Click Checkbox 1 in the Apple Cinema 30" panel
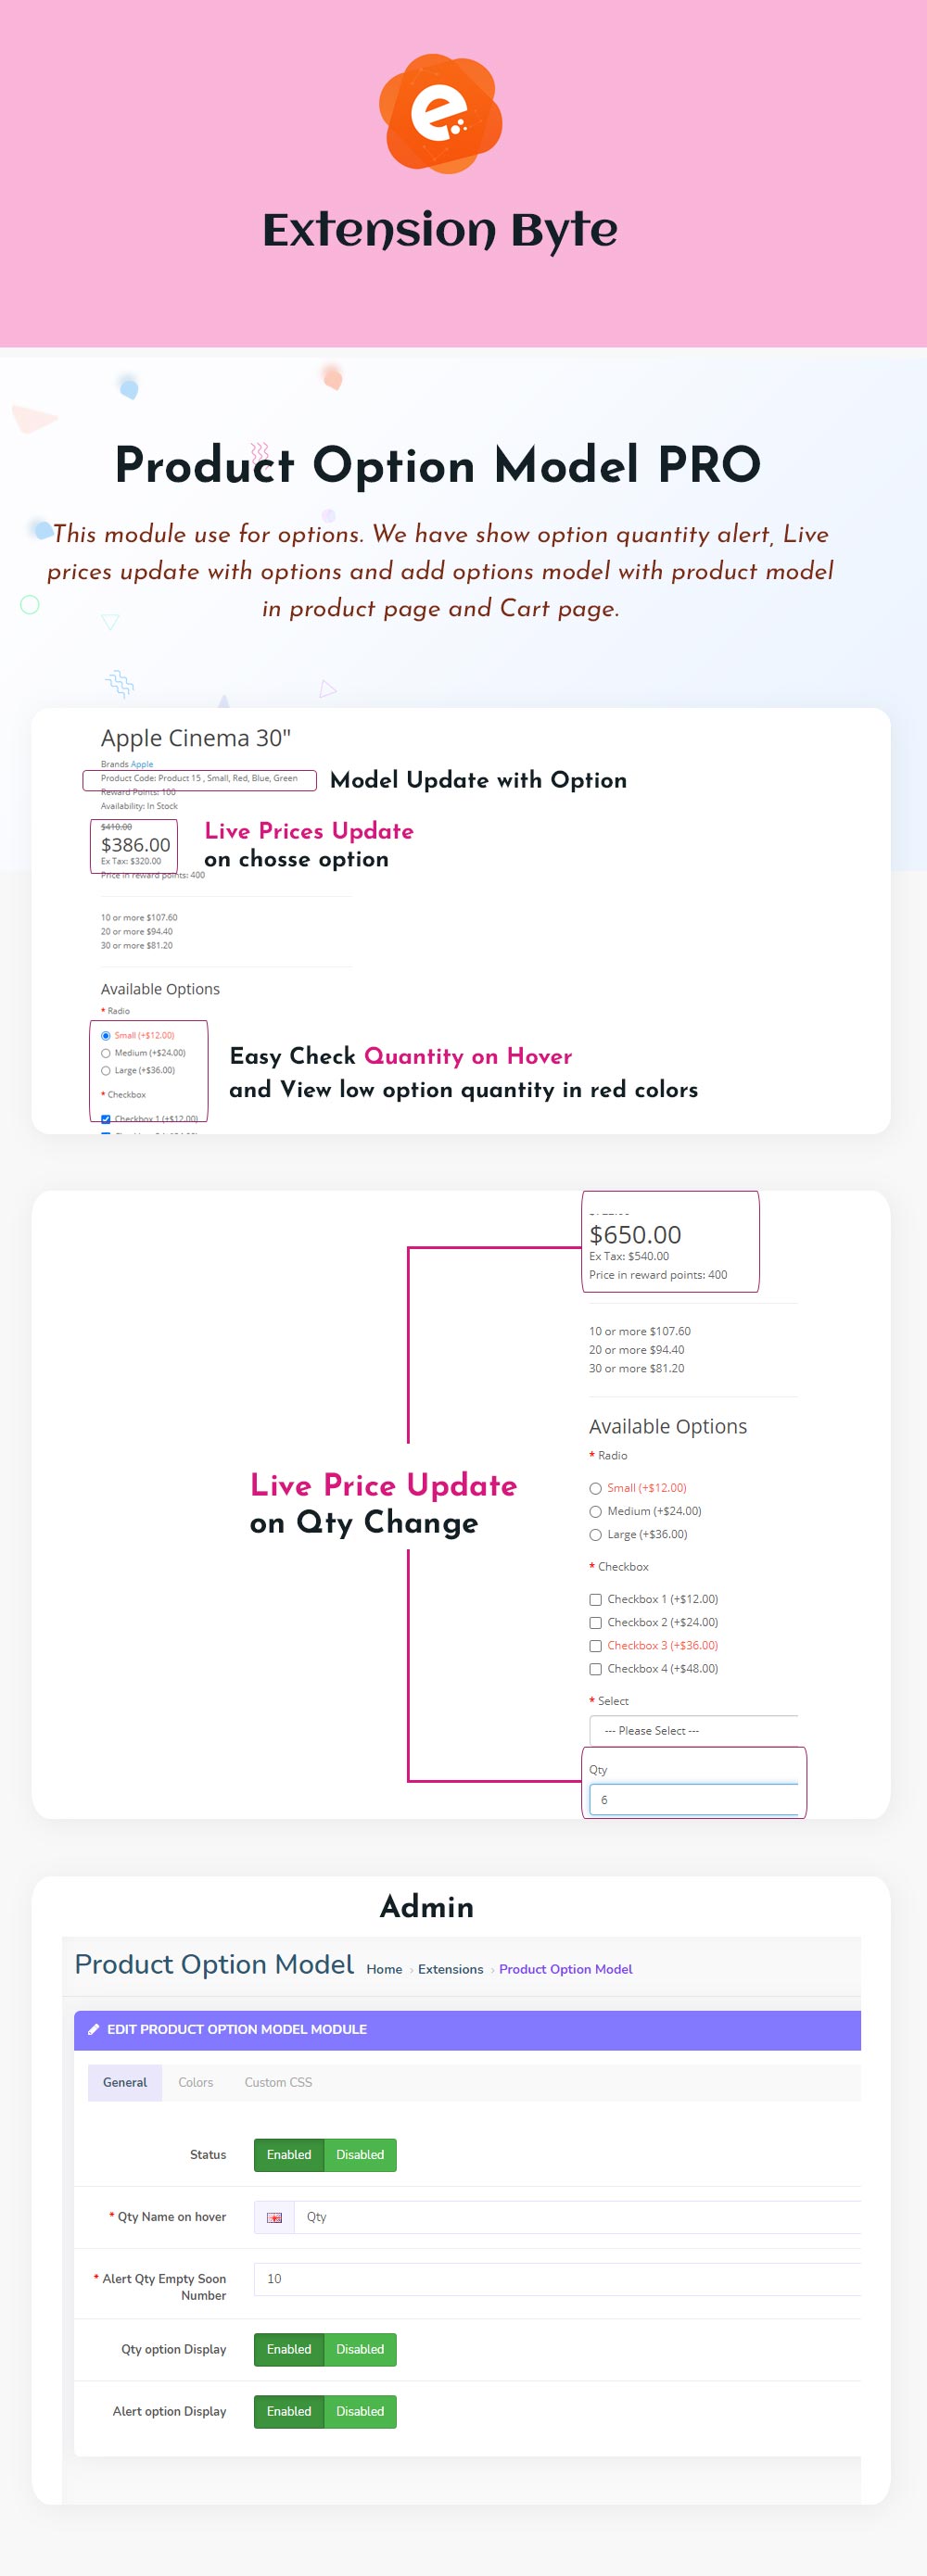Viewport: 927px width, 2576px height. click(106, 1119)
